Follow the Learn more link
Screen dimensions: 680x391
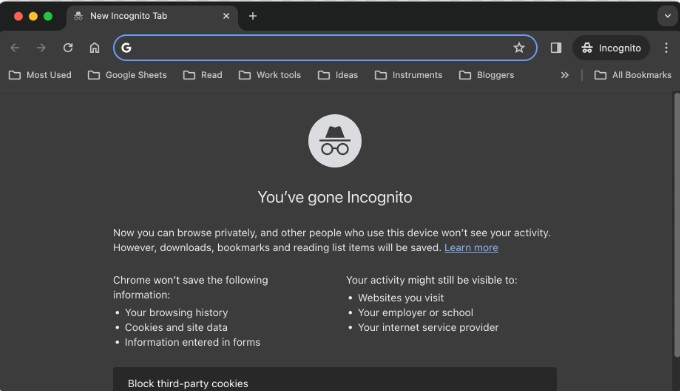click(x=471, y=248)
